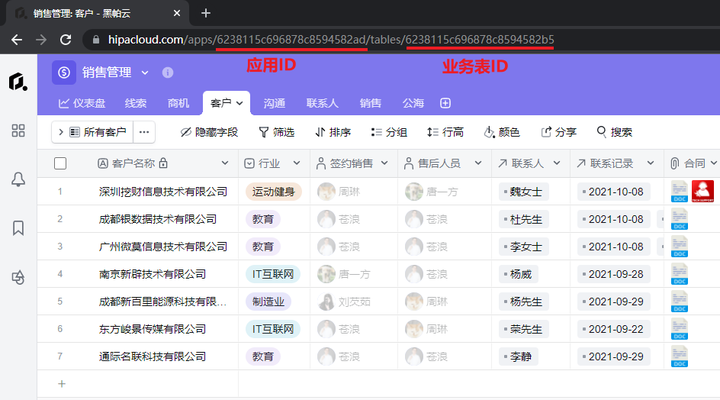This screenshot has width=720, height=400.
Task: Click the lock icon on 客户名称 column
Action: 163,163
